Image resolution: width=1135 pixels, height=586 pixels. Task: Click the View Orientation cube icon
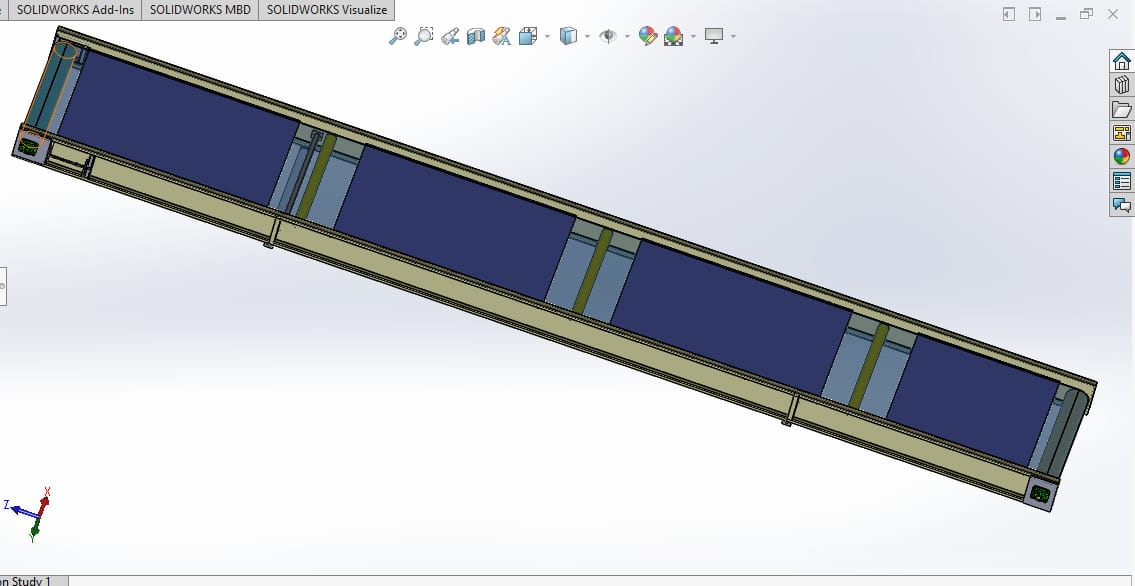click(528, 35)
